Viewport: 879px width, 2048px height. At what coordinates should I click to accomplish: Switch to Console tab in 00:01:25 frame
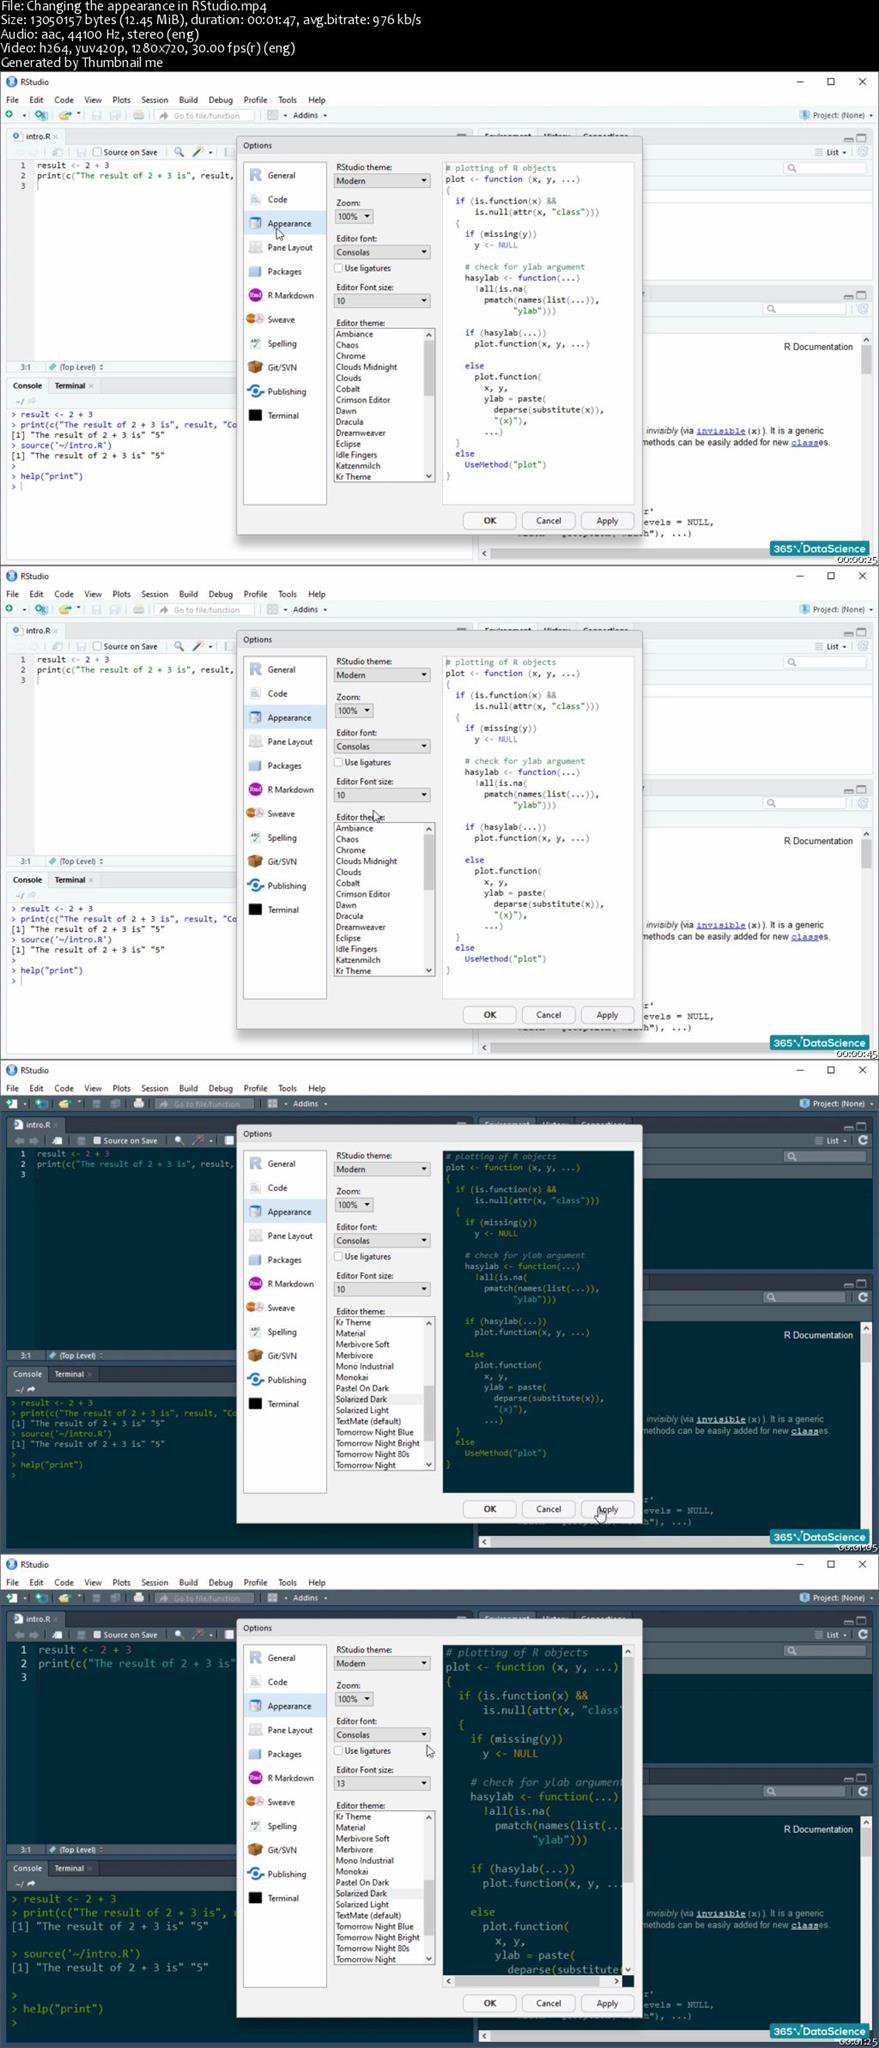pyautogui.click(x=27, y=1868)
